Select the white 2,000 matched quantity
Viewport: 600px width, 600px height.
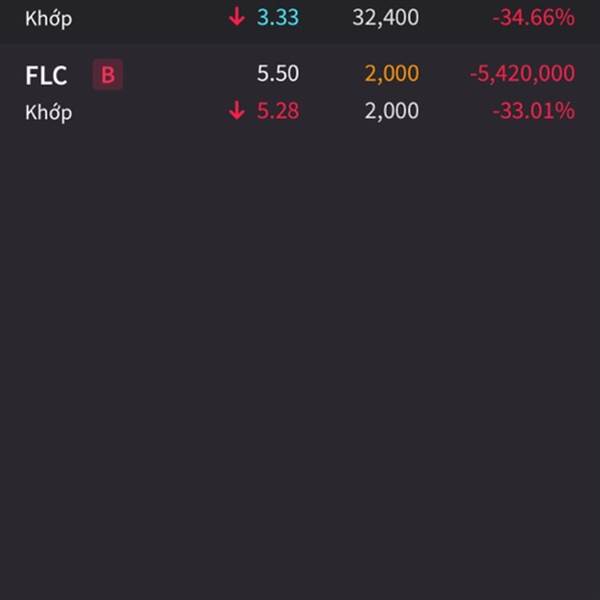pyautogui.click(x=392, y=111)
